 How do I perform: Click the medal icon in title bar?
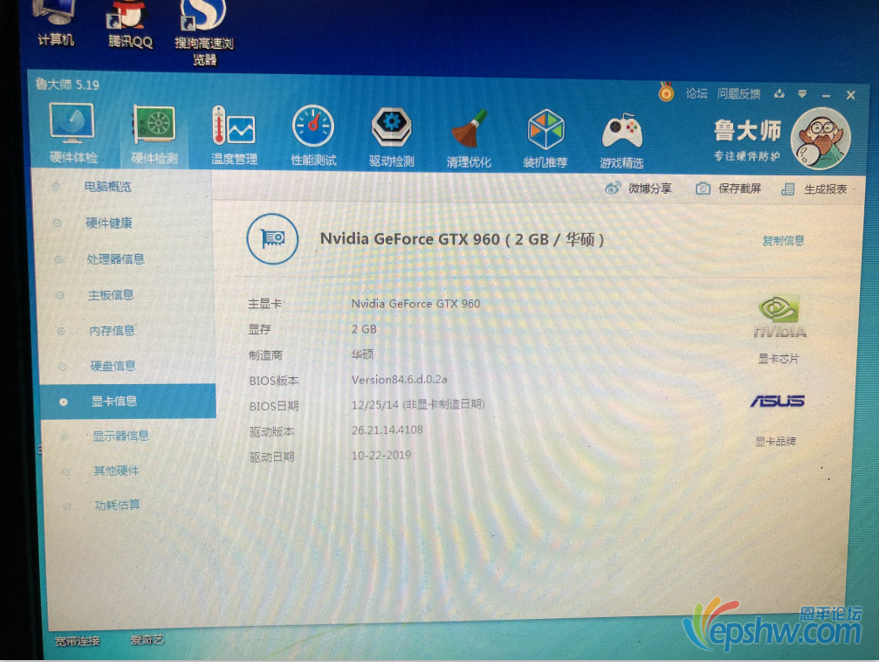[666, 92]
